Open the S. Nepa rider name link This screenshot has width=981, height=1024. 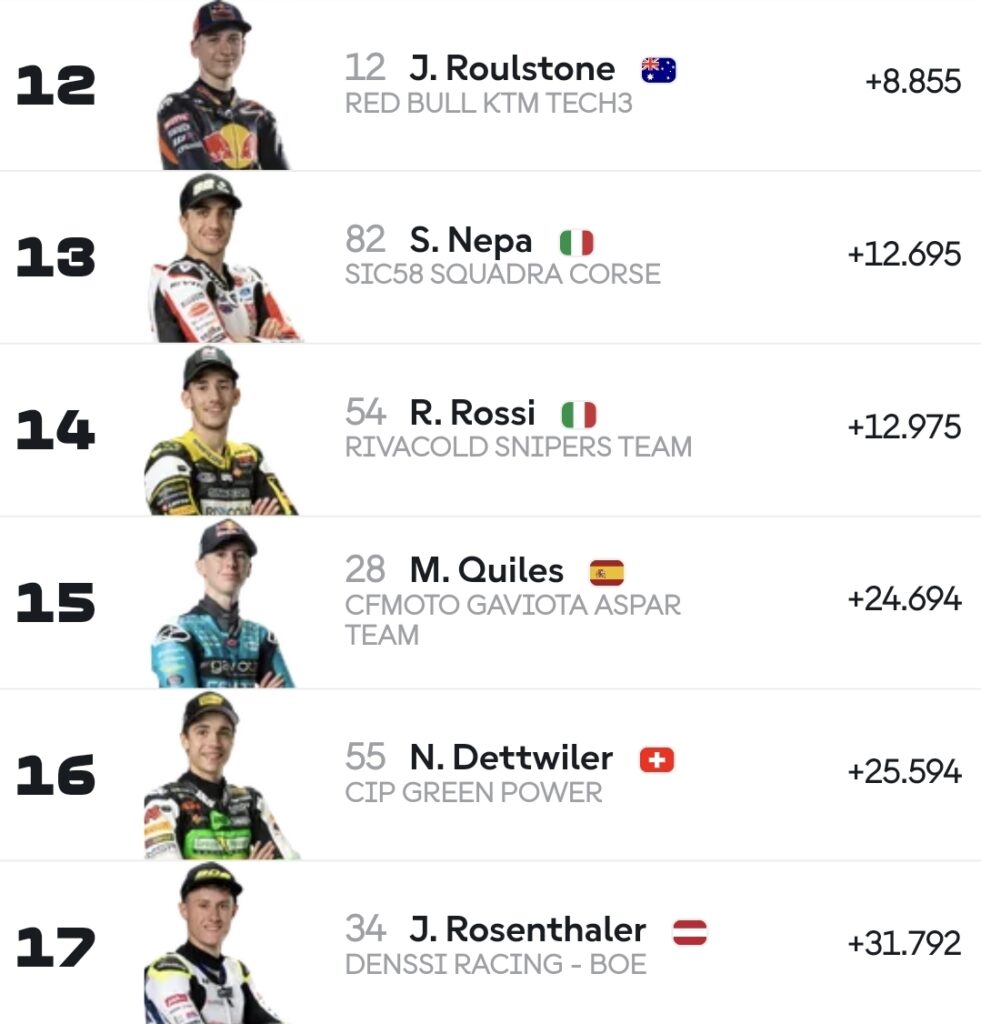471,241
